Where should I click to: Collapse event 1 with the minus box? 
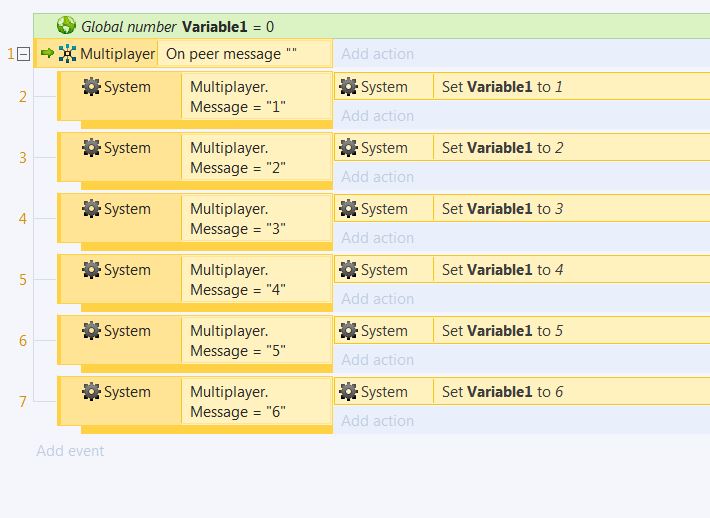click(x=24, y=54)
